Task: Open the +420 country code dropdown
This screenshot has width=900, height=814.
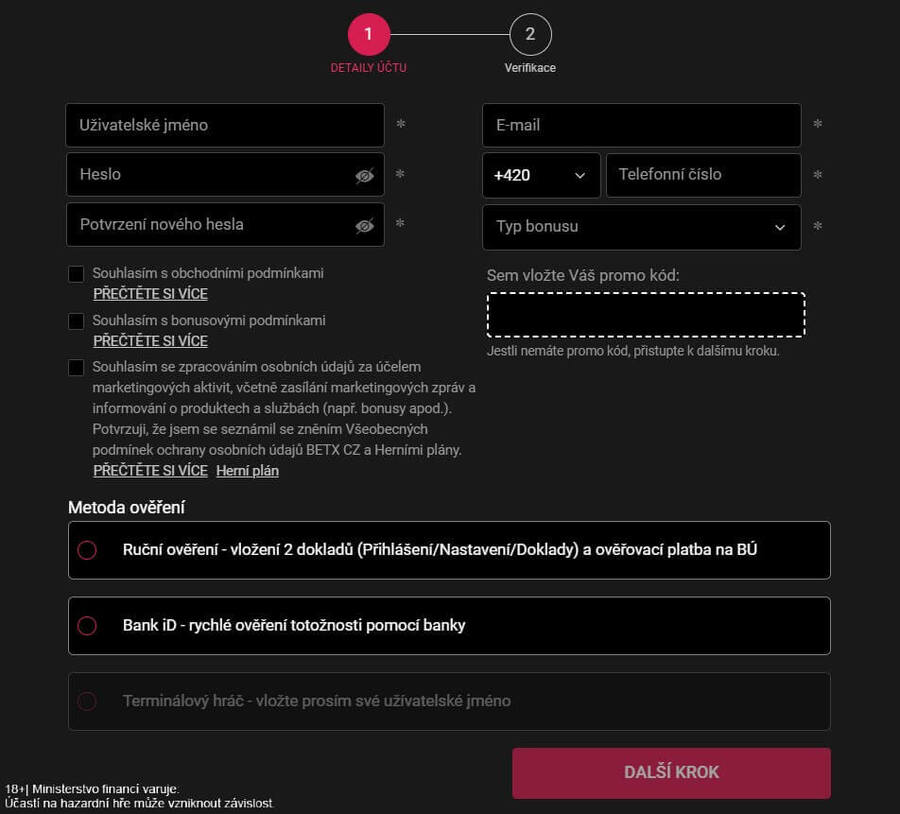Action: pos(541,175)
